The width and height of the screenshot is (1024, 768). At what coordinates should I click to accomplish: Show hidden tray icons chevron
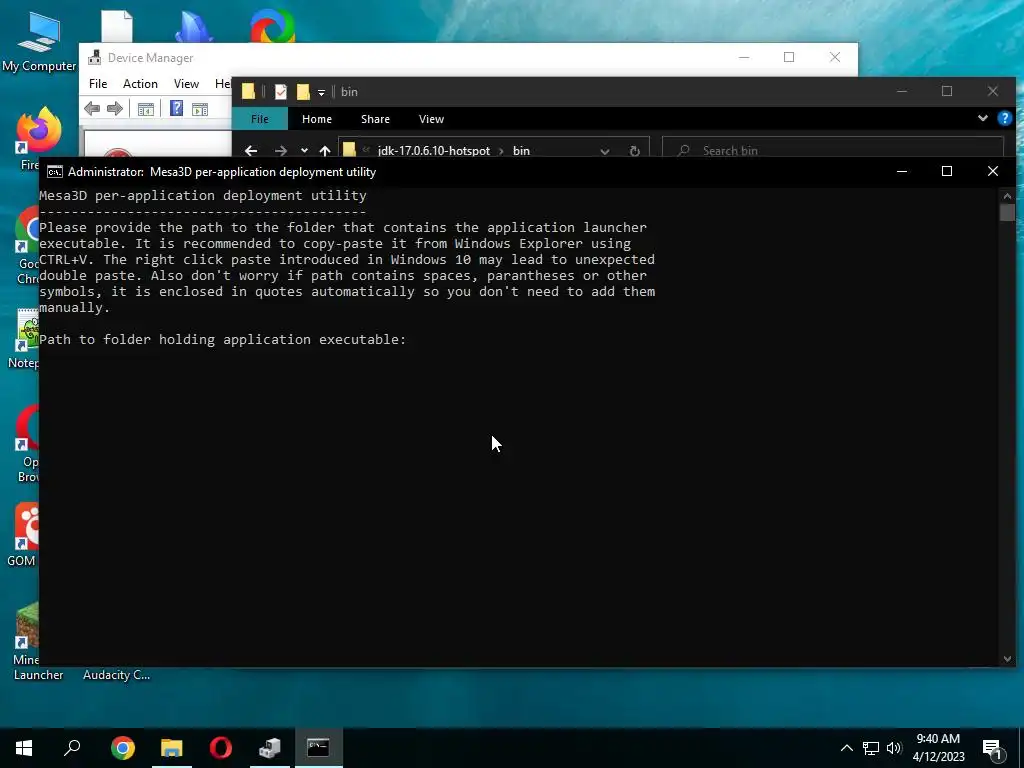coord(846,748)
